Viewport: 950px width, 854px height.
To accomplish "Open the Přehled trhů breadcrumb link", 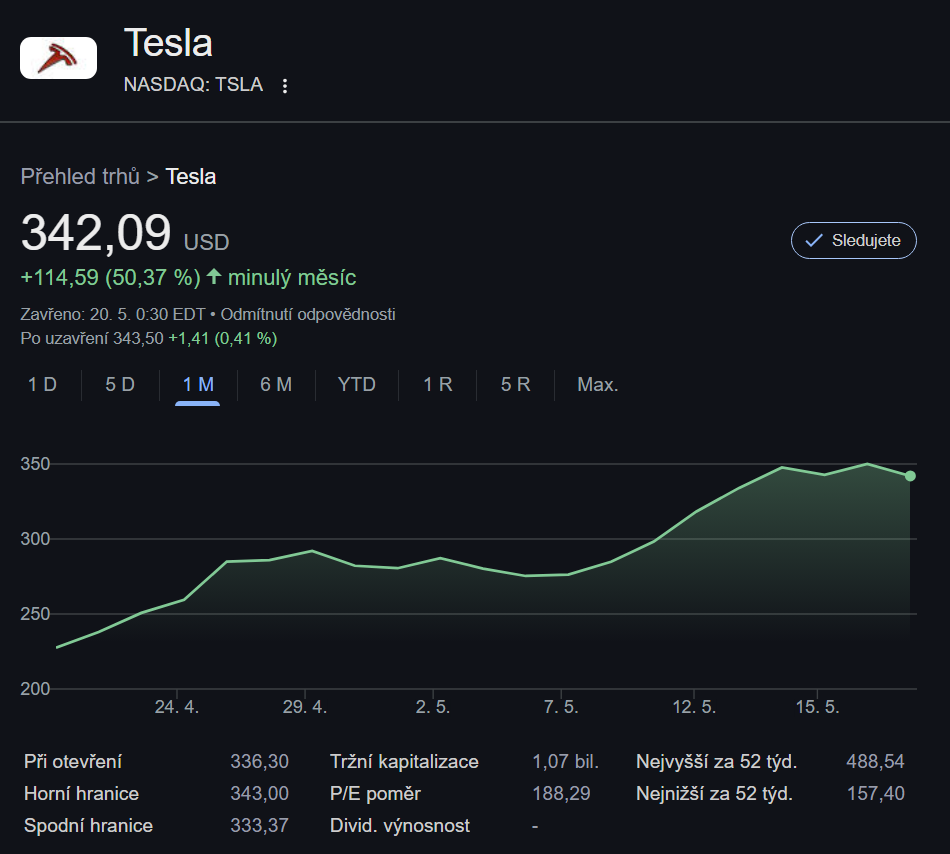I will coord(80,177).
